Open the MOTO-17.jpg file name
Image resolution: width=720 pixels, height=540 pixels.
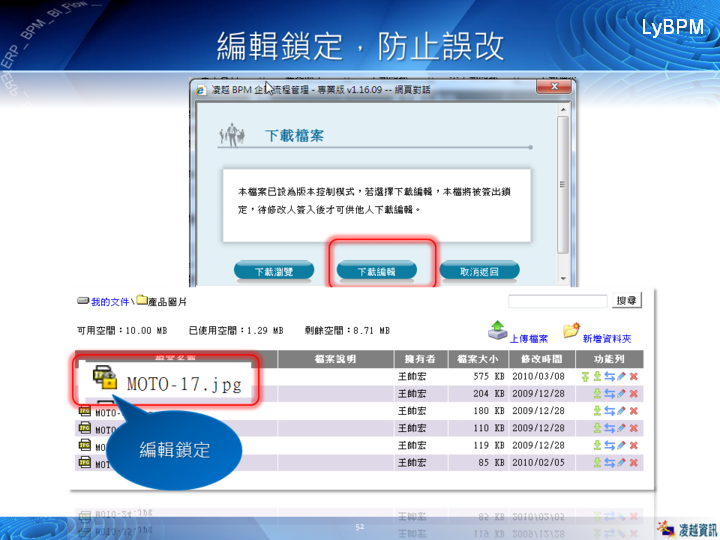tap(184, 384)
